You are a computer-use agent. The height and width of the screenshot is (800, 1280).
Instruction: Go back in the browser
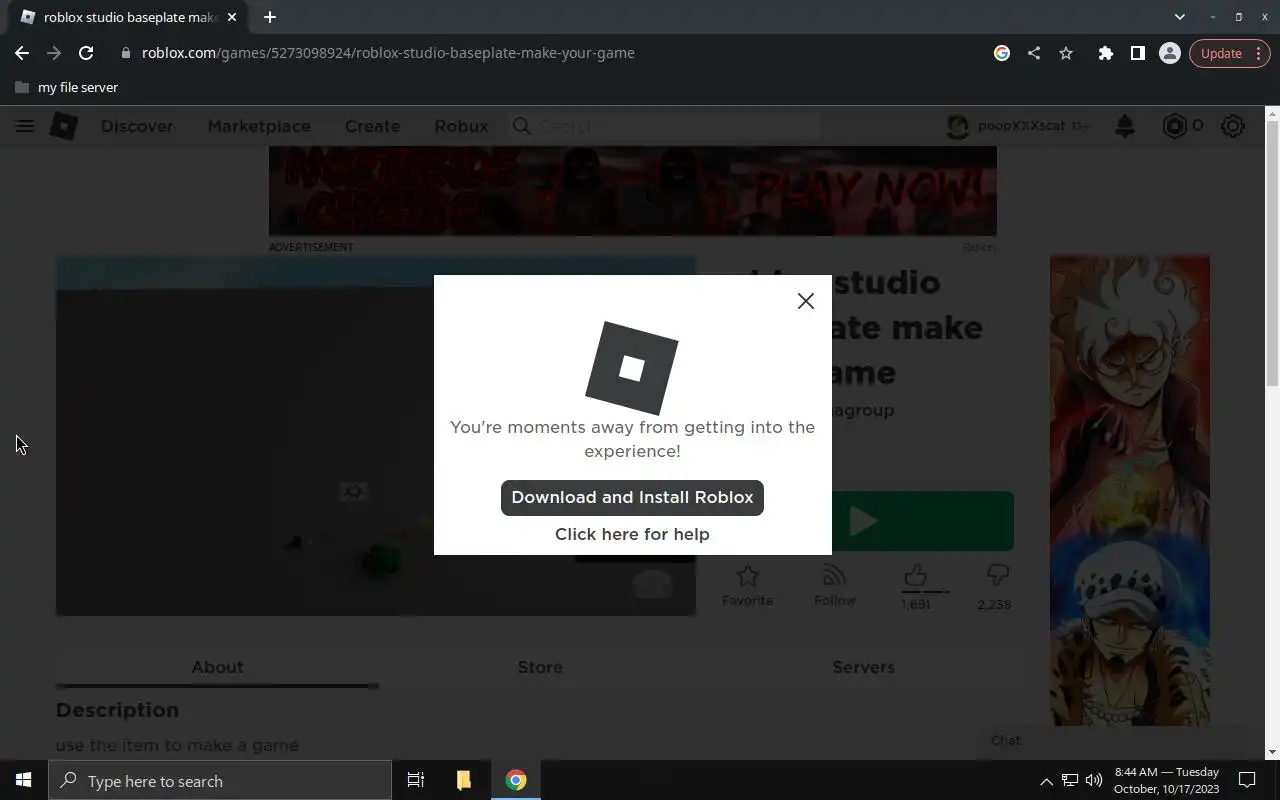[22, 53]
